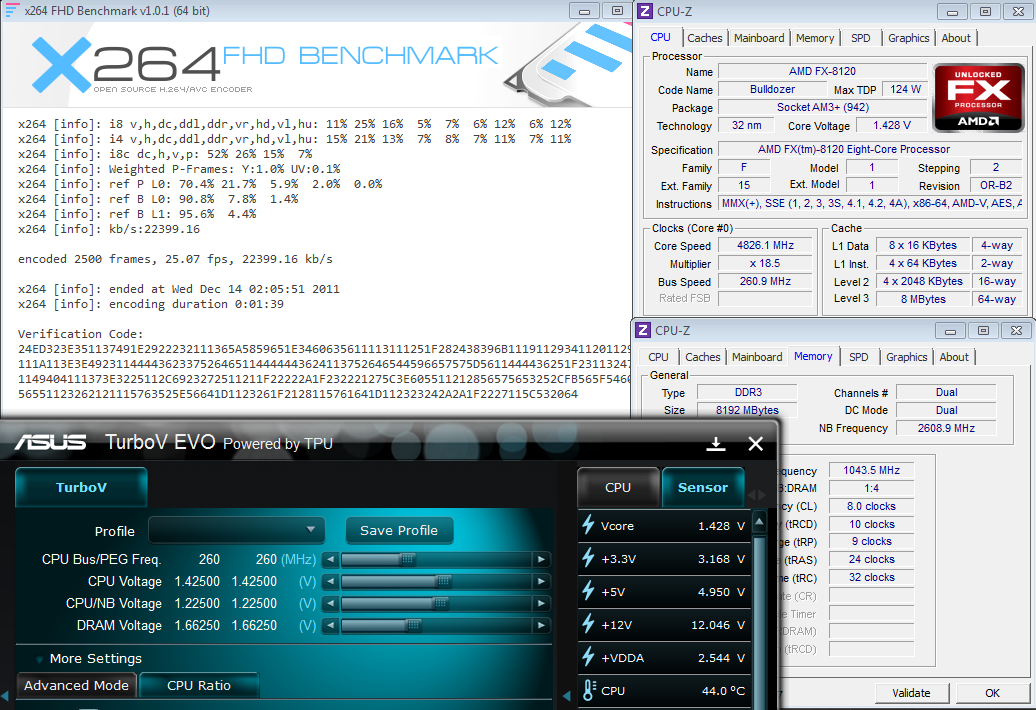The width and height of the screenshot is (1036, 710).
Task: Click the Validate button in CPU-Z
Action: 911,693
